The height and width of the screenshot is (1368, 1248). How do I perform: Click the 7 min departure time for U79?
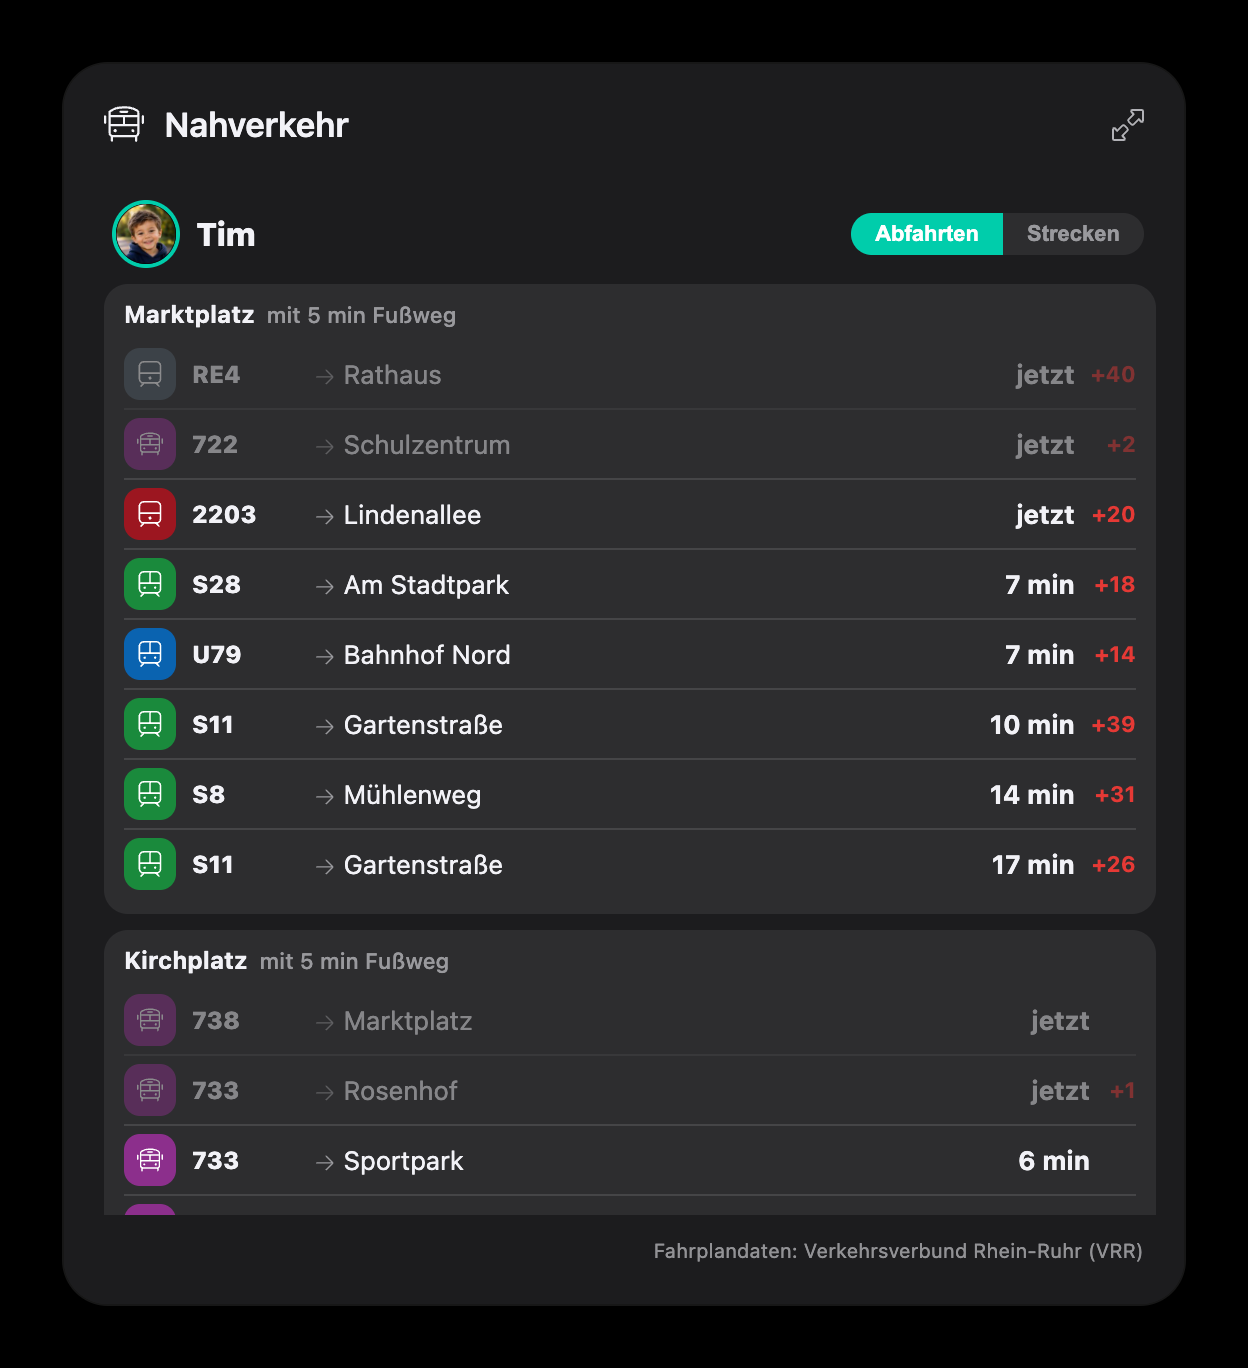click(x=1040, y=655)
